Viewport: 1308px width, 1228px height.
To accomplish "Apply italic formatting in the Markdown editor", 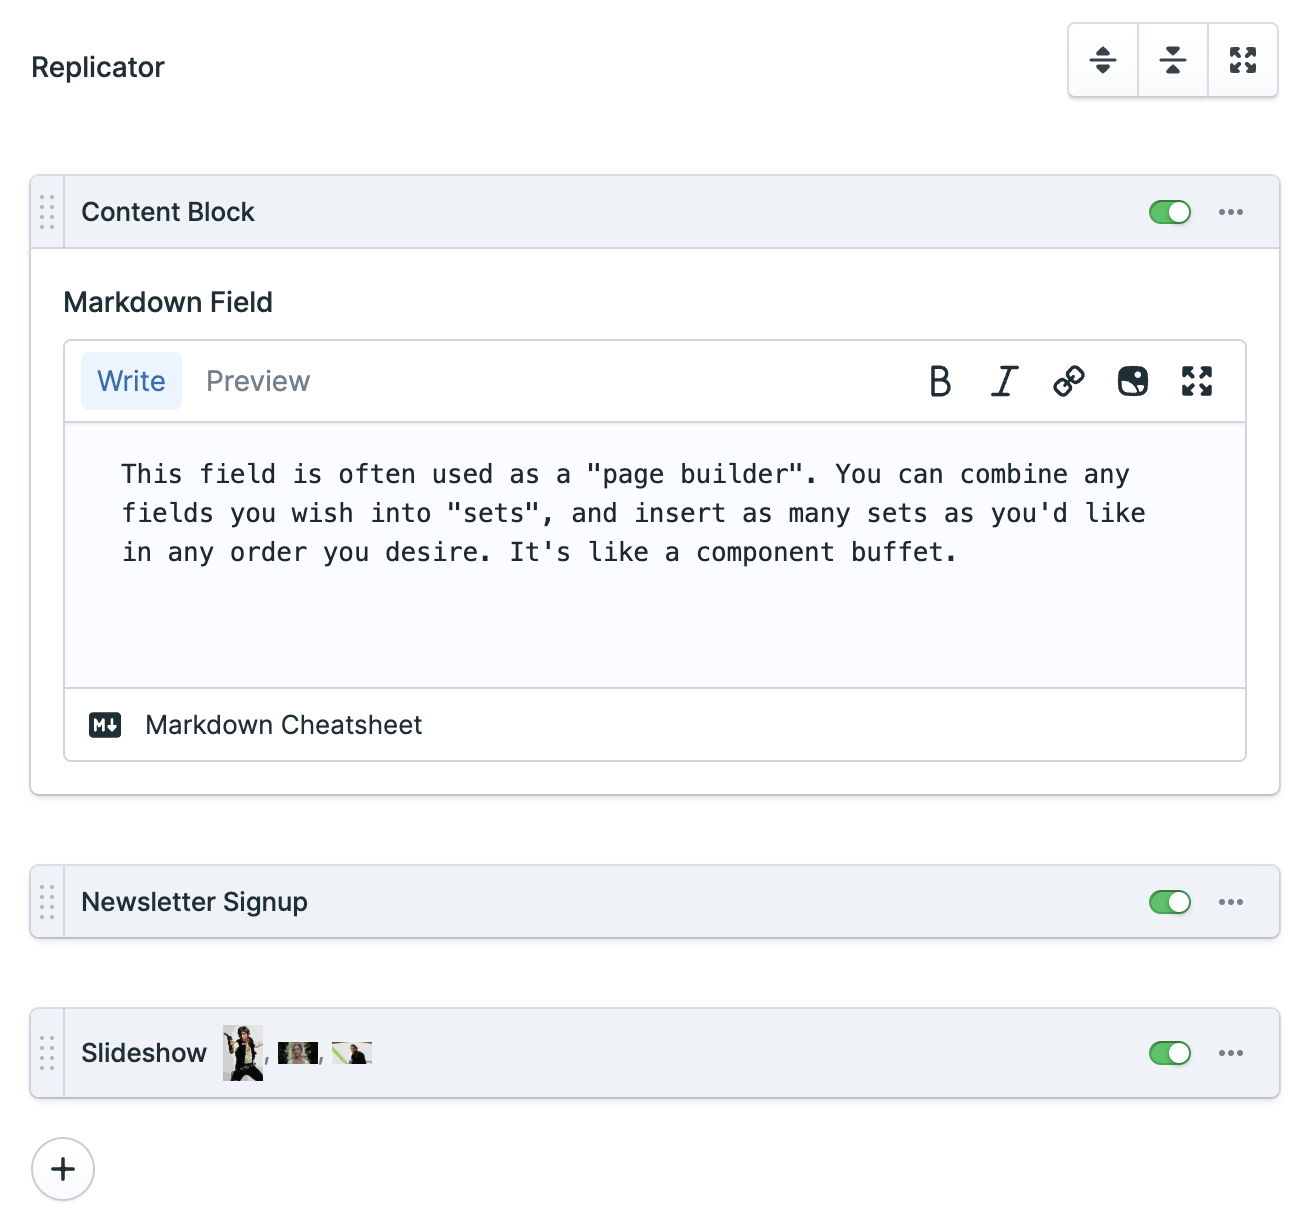I will coord(1004,381).
